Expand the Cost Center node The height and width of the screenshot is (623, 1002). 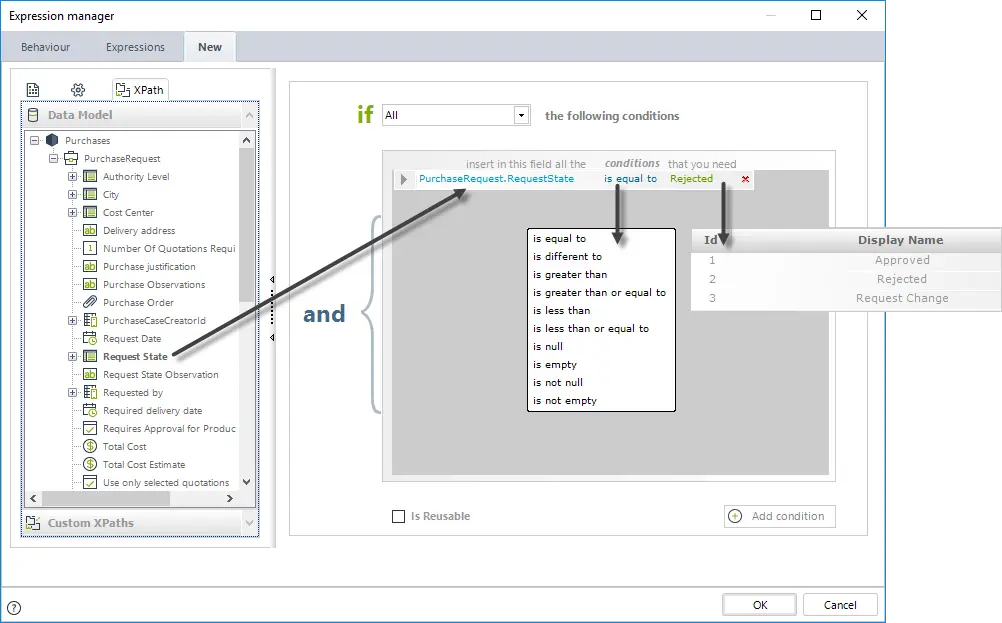(72, 212)
